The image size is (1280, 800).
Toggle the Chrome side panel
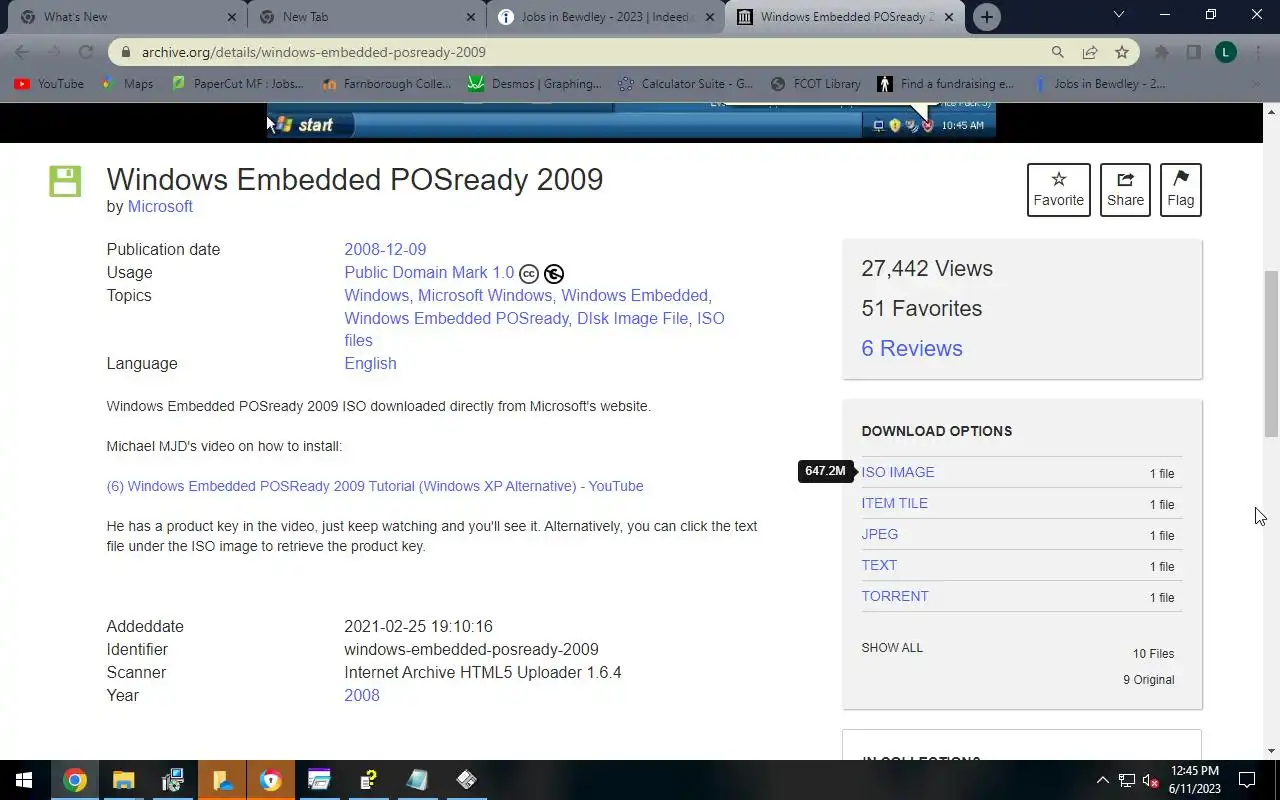pyautogui.click(x=1193, y=52)
